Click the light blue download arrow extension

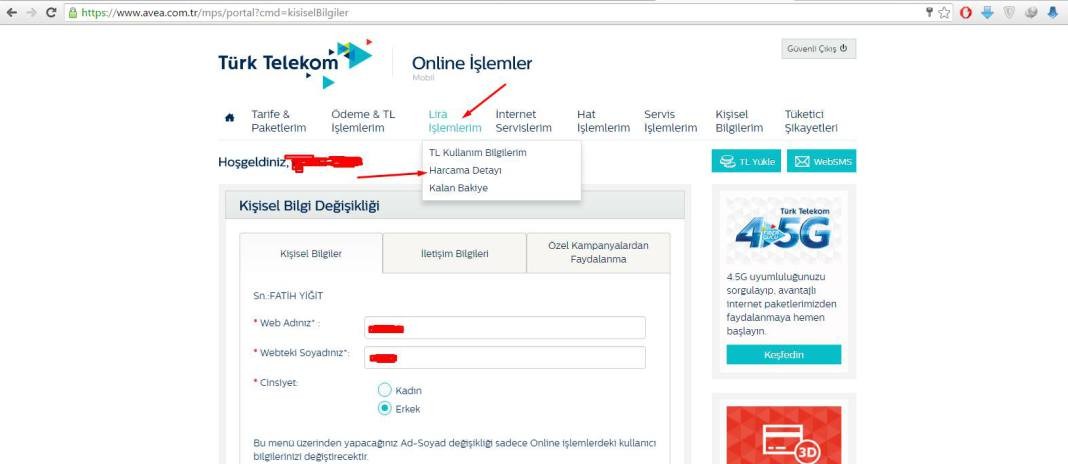988,12
